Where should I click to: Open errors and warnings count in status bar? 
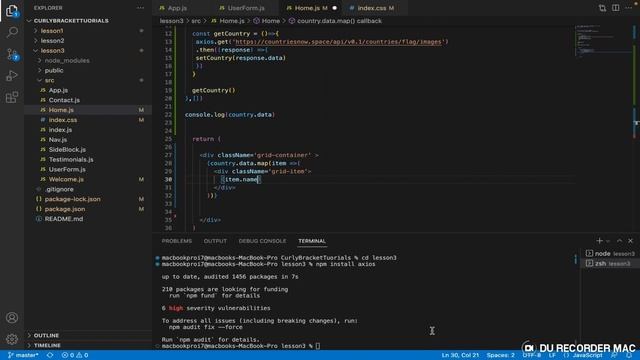pos(75,355)
